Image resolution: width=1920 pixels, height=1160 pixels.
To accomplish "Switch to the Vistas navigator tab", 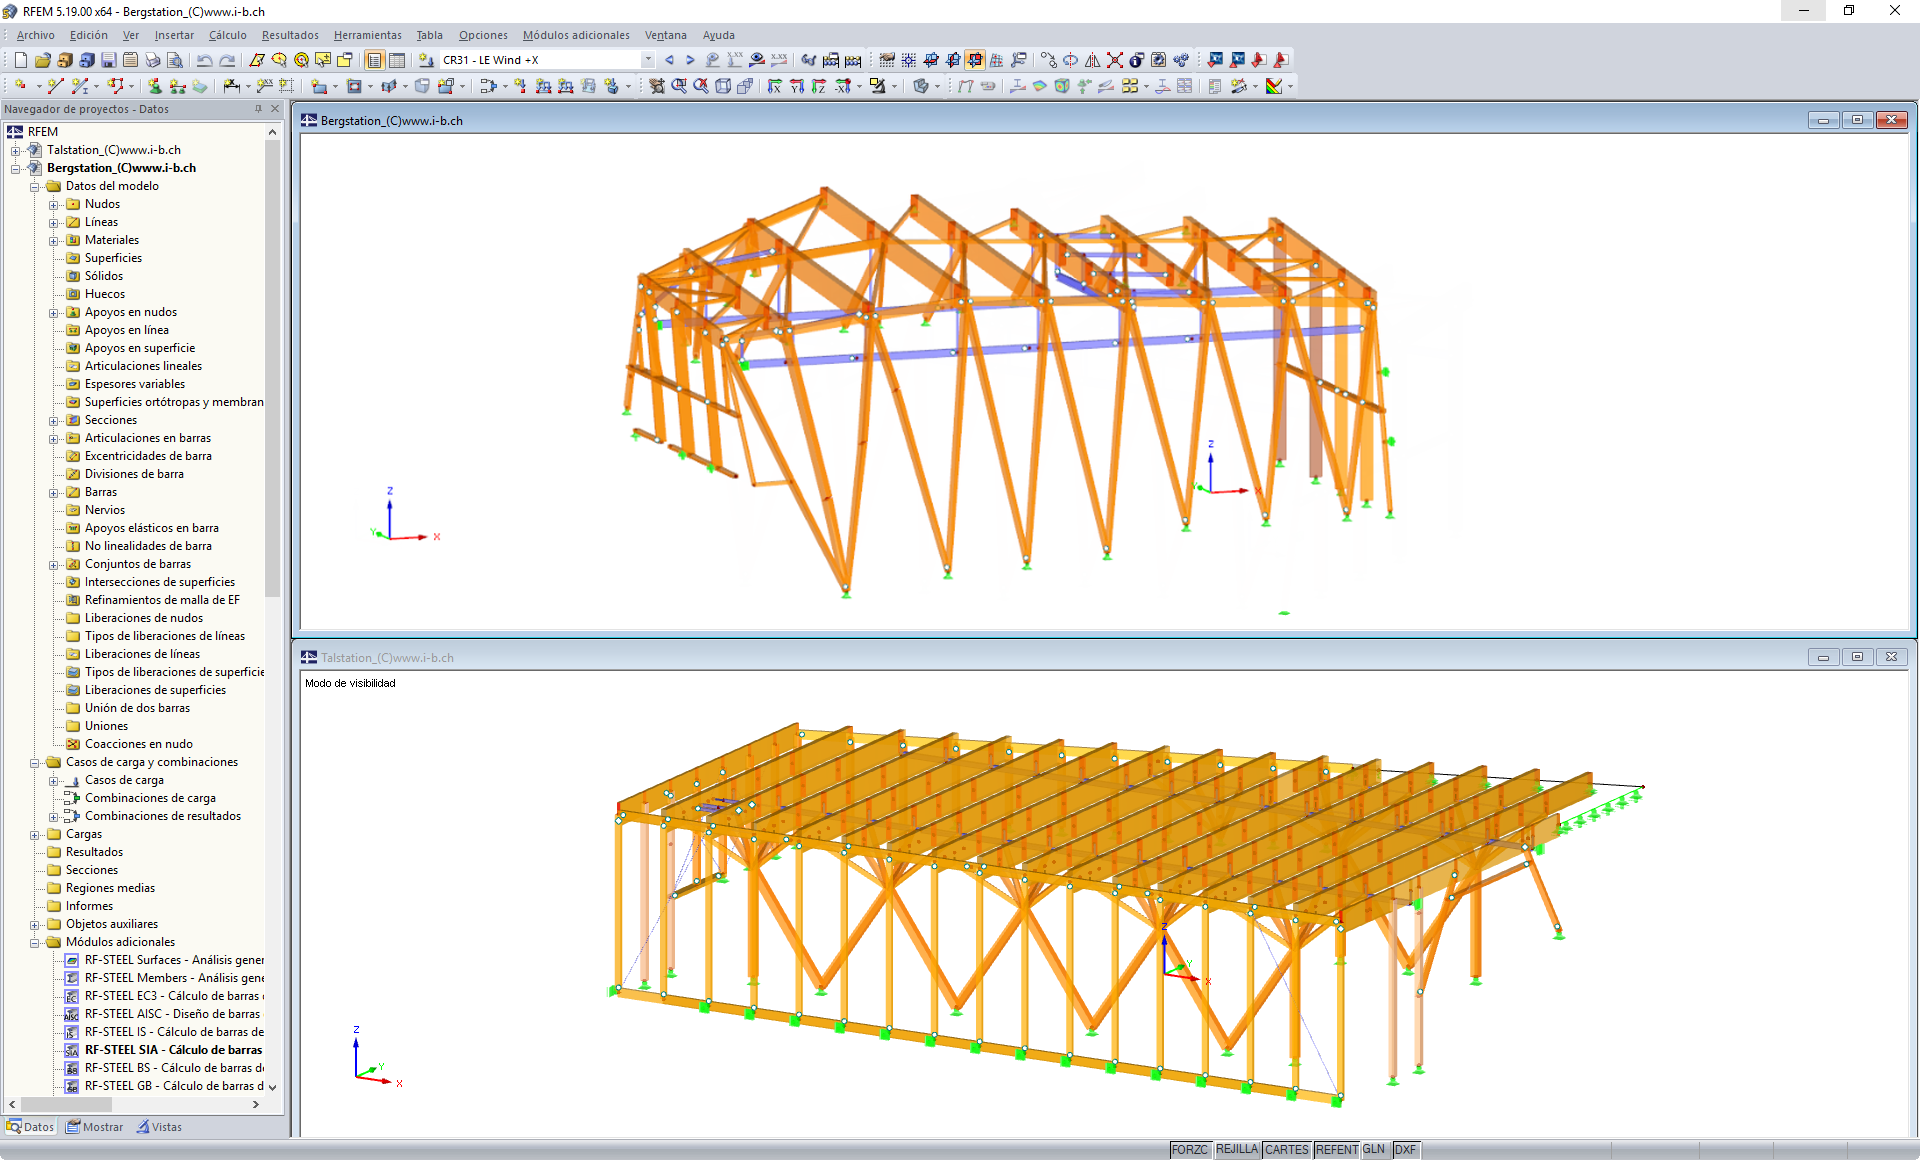I will click(x=160, y=1127).
